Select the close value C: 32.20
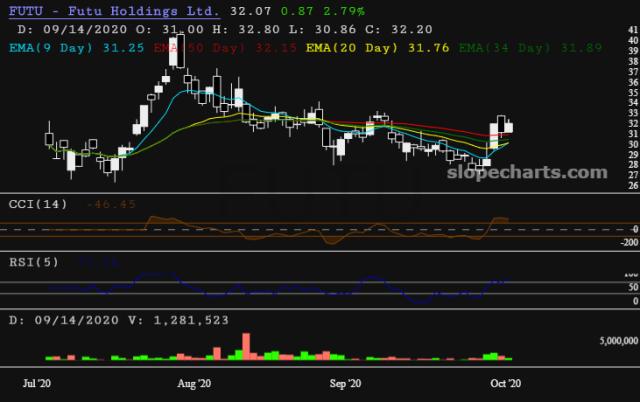The width and height of the screenshot is (640, 402). point(399,29)
